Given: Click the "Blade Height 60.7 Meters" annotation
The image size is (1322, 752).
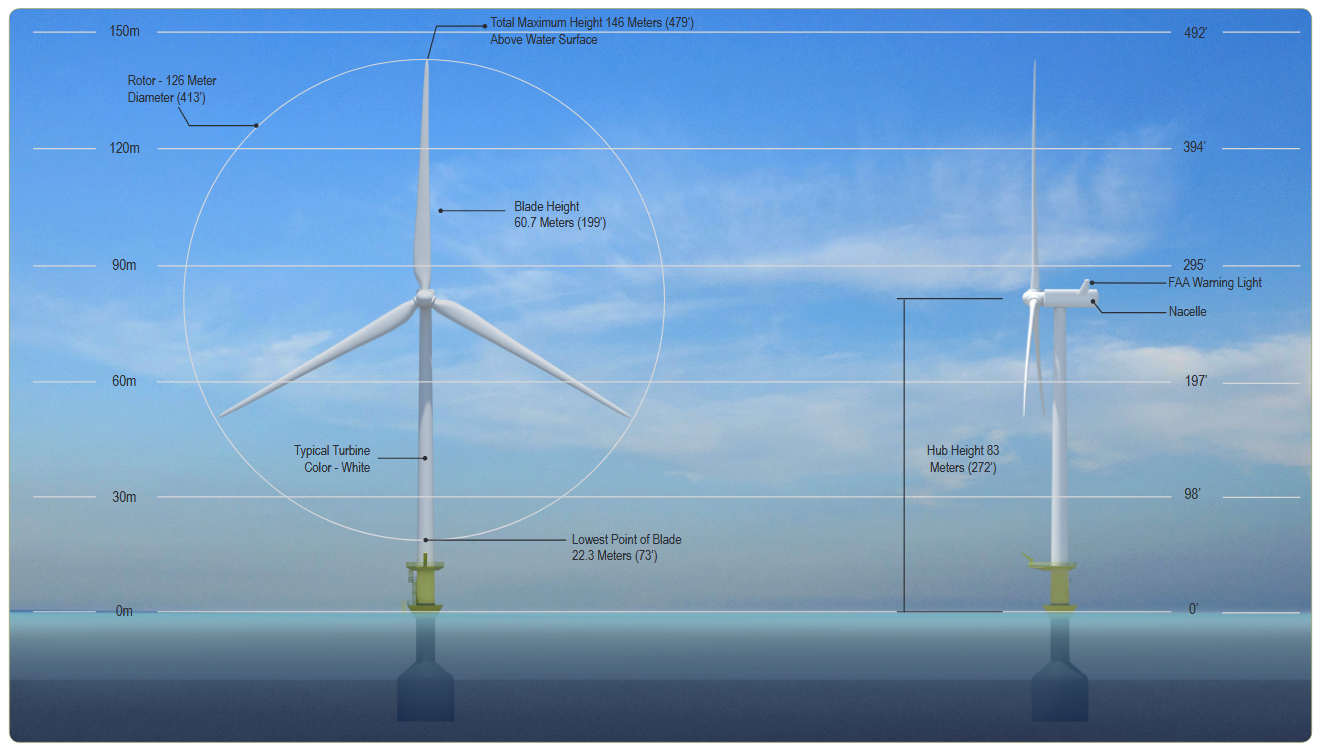Looking at the screenshot, I should pyautogui.click(x=559, y=215).
